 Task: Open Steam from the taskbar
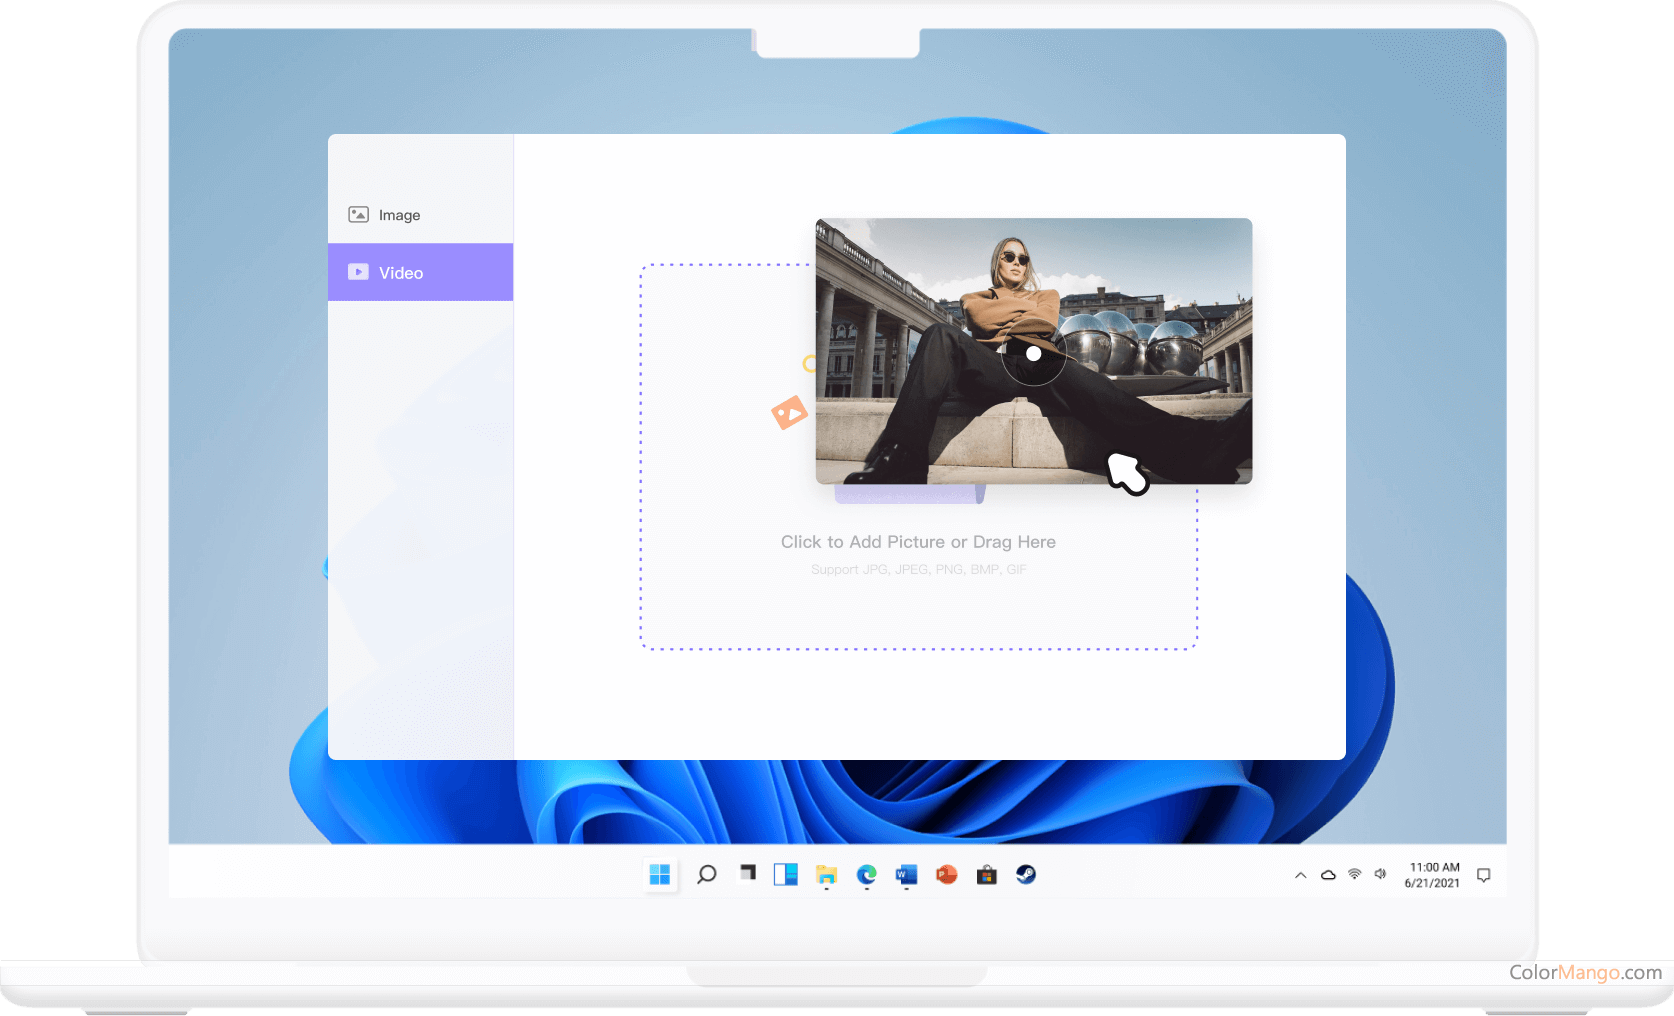click(x=1026, y=875)
